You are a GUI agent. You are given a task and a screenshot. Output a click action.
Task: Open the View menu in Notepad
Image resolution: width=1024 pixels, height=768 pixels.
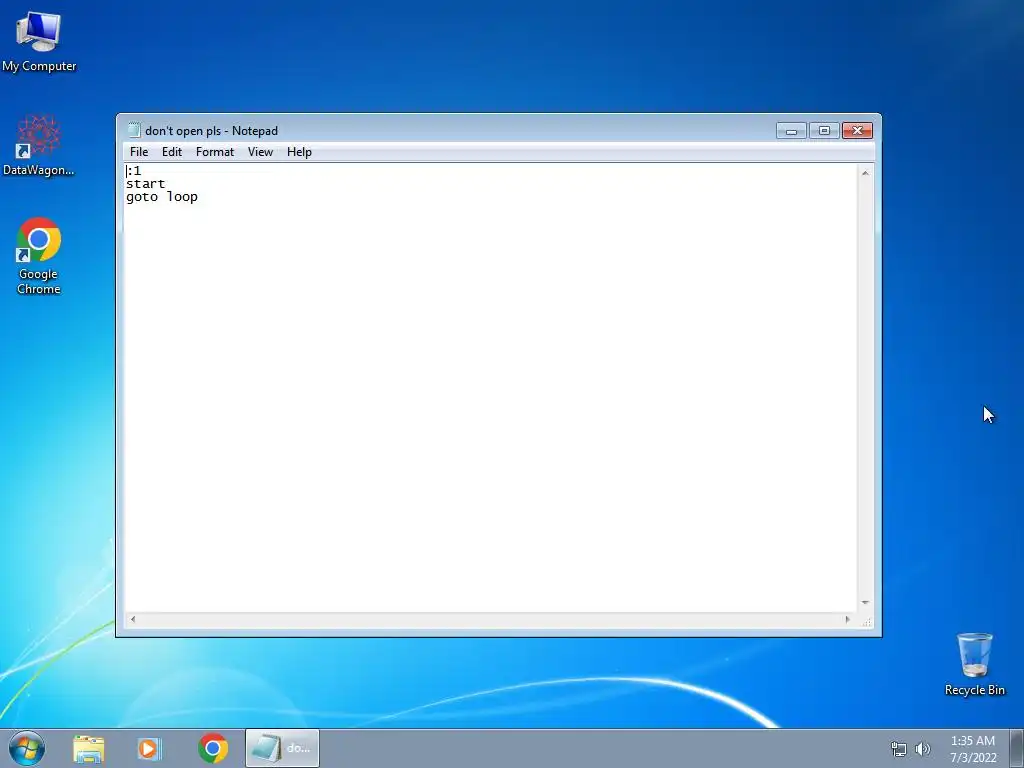pyautogui.click(x=260, y=152)
